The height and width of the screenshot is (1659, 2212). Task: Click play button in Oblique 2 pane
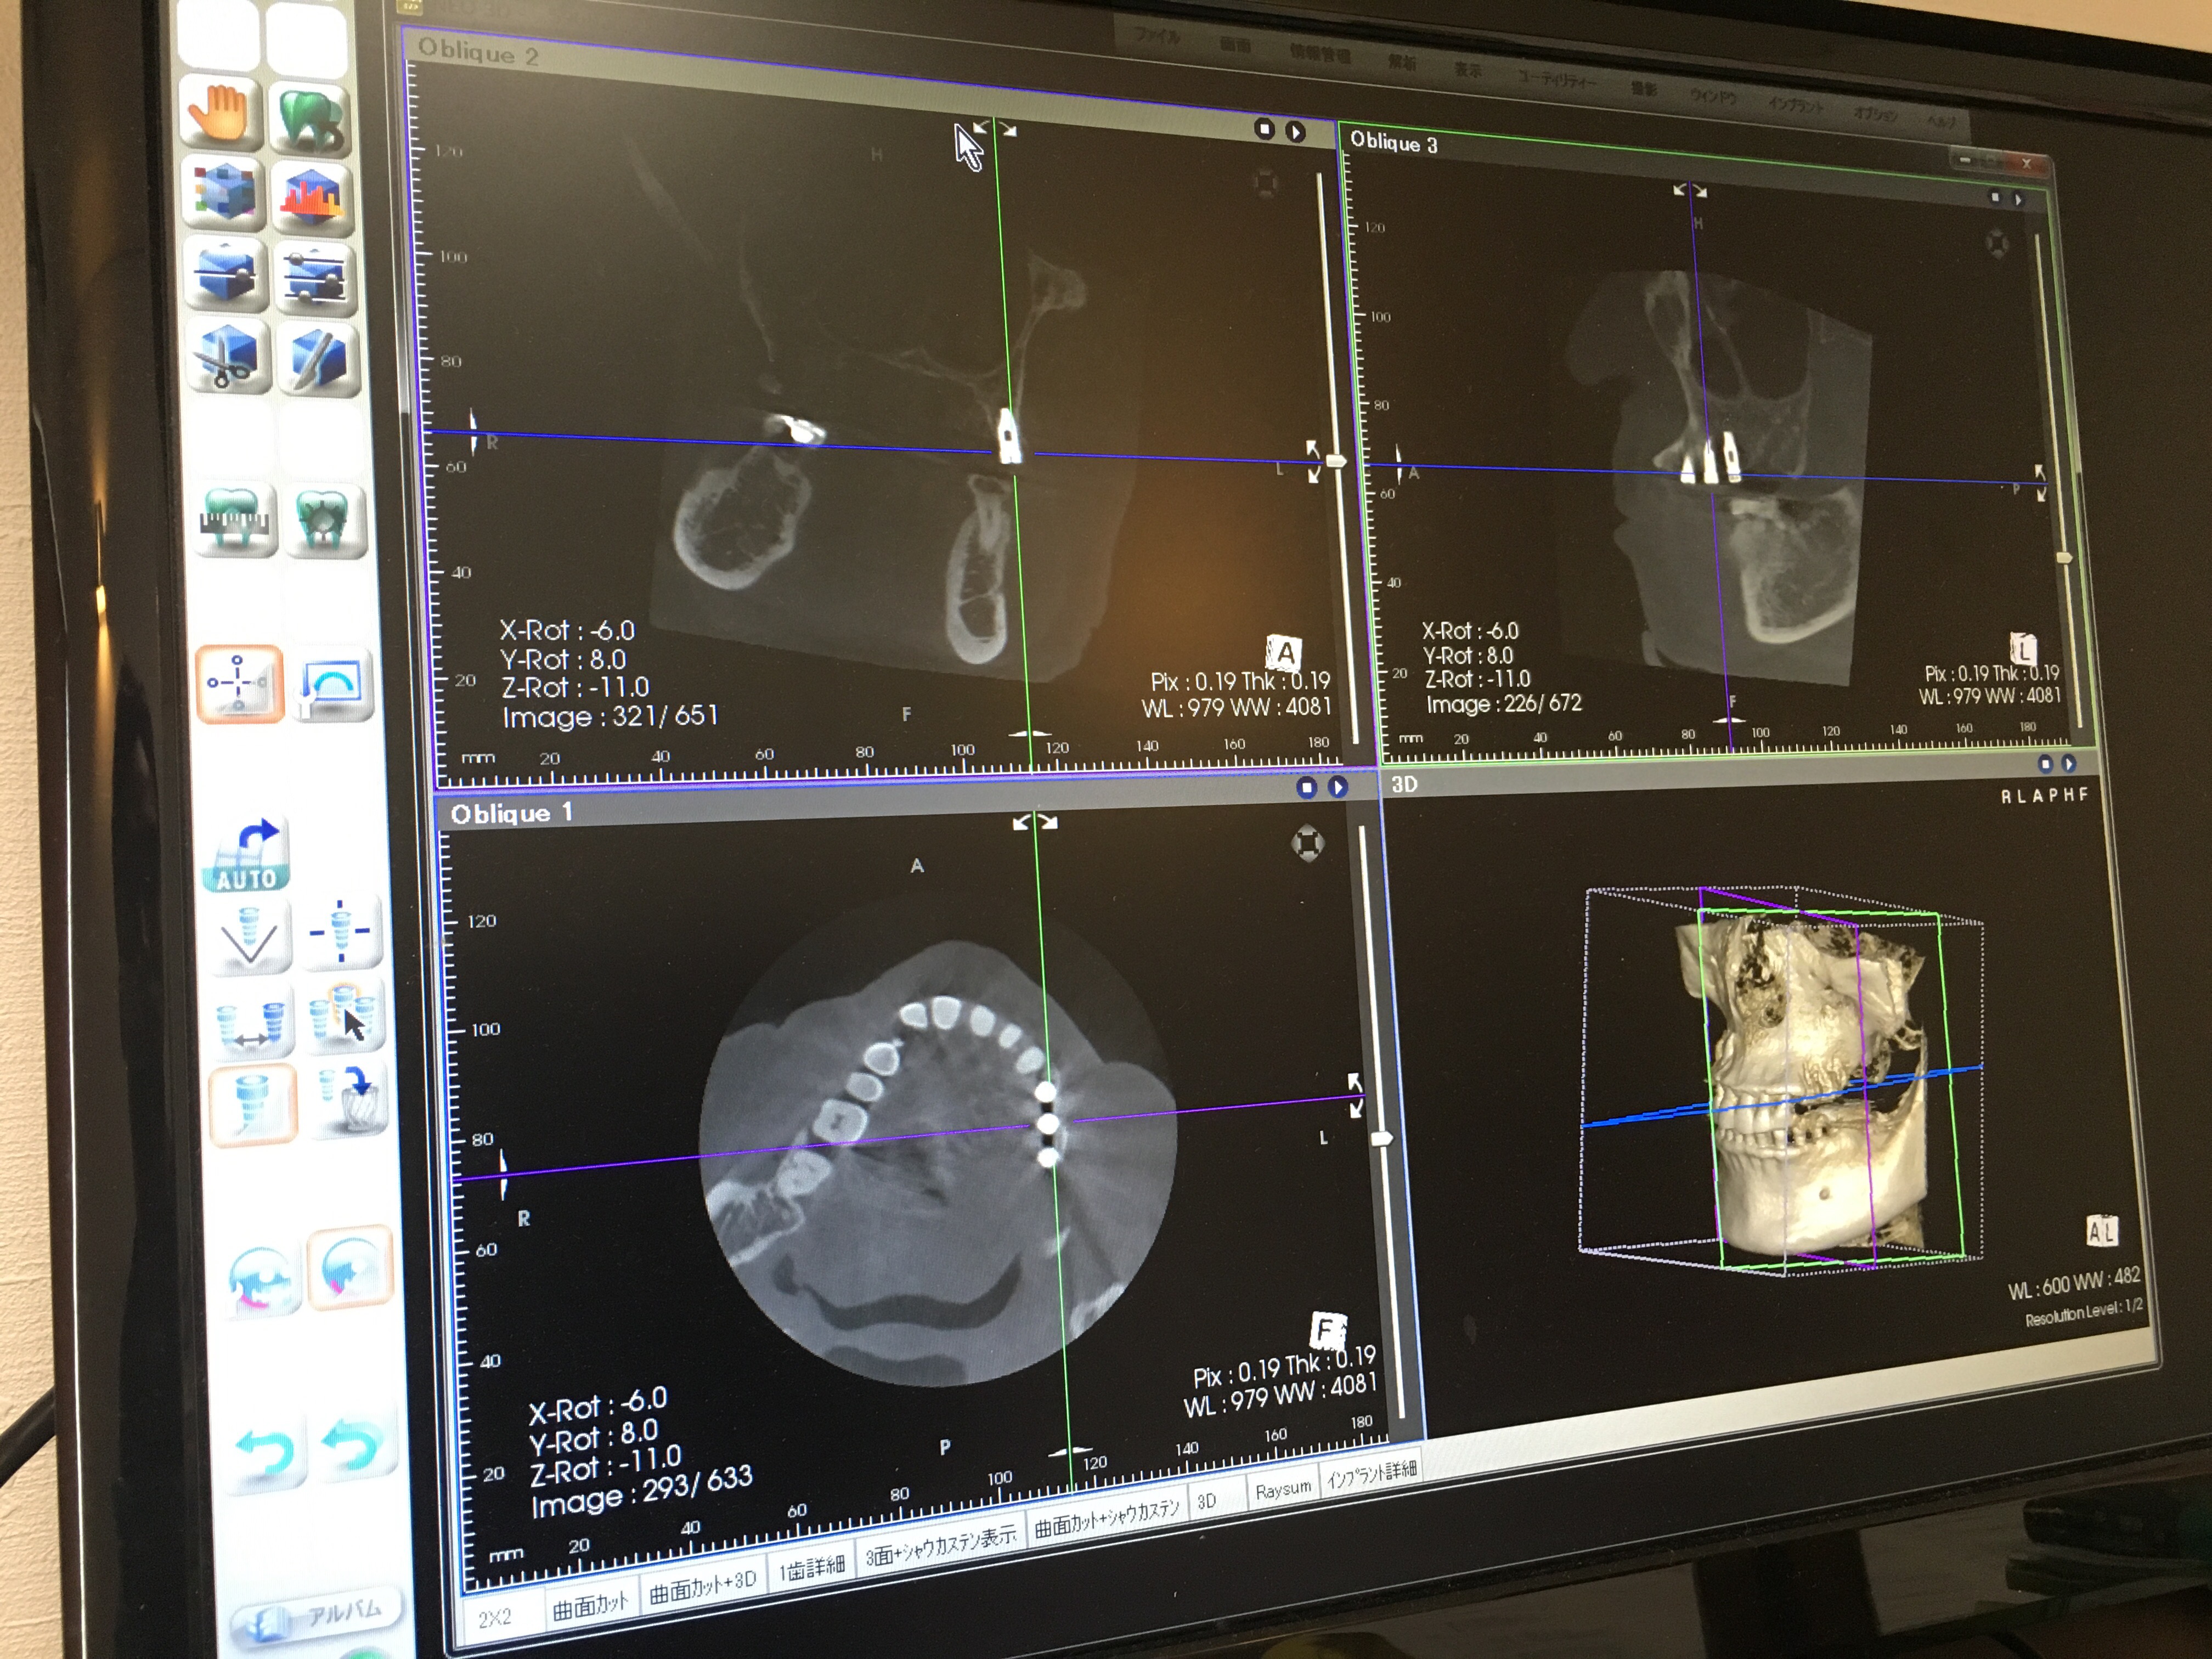[1296, 131]
